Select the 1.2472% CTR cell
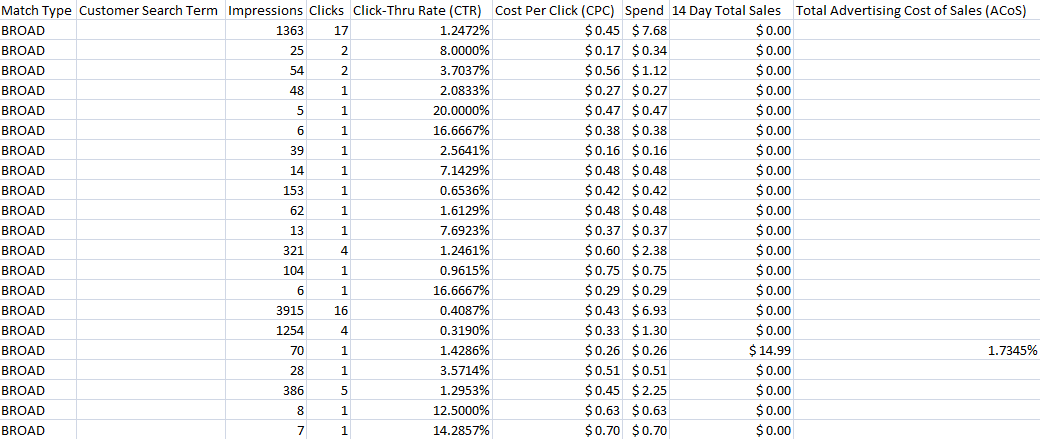This screenshot has height=439, width=1040. (x=421, y=31)
